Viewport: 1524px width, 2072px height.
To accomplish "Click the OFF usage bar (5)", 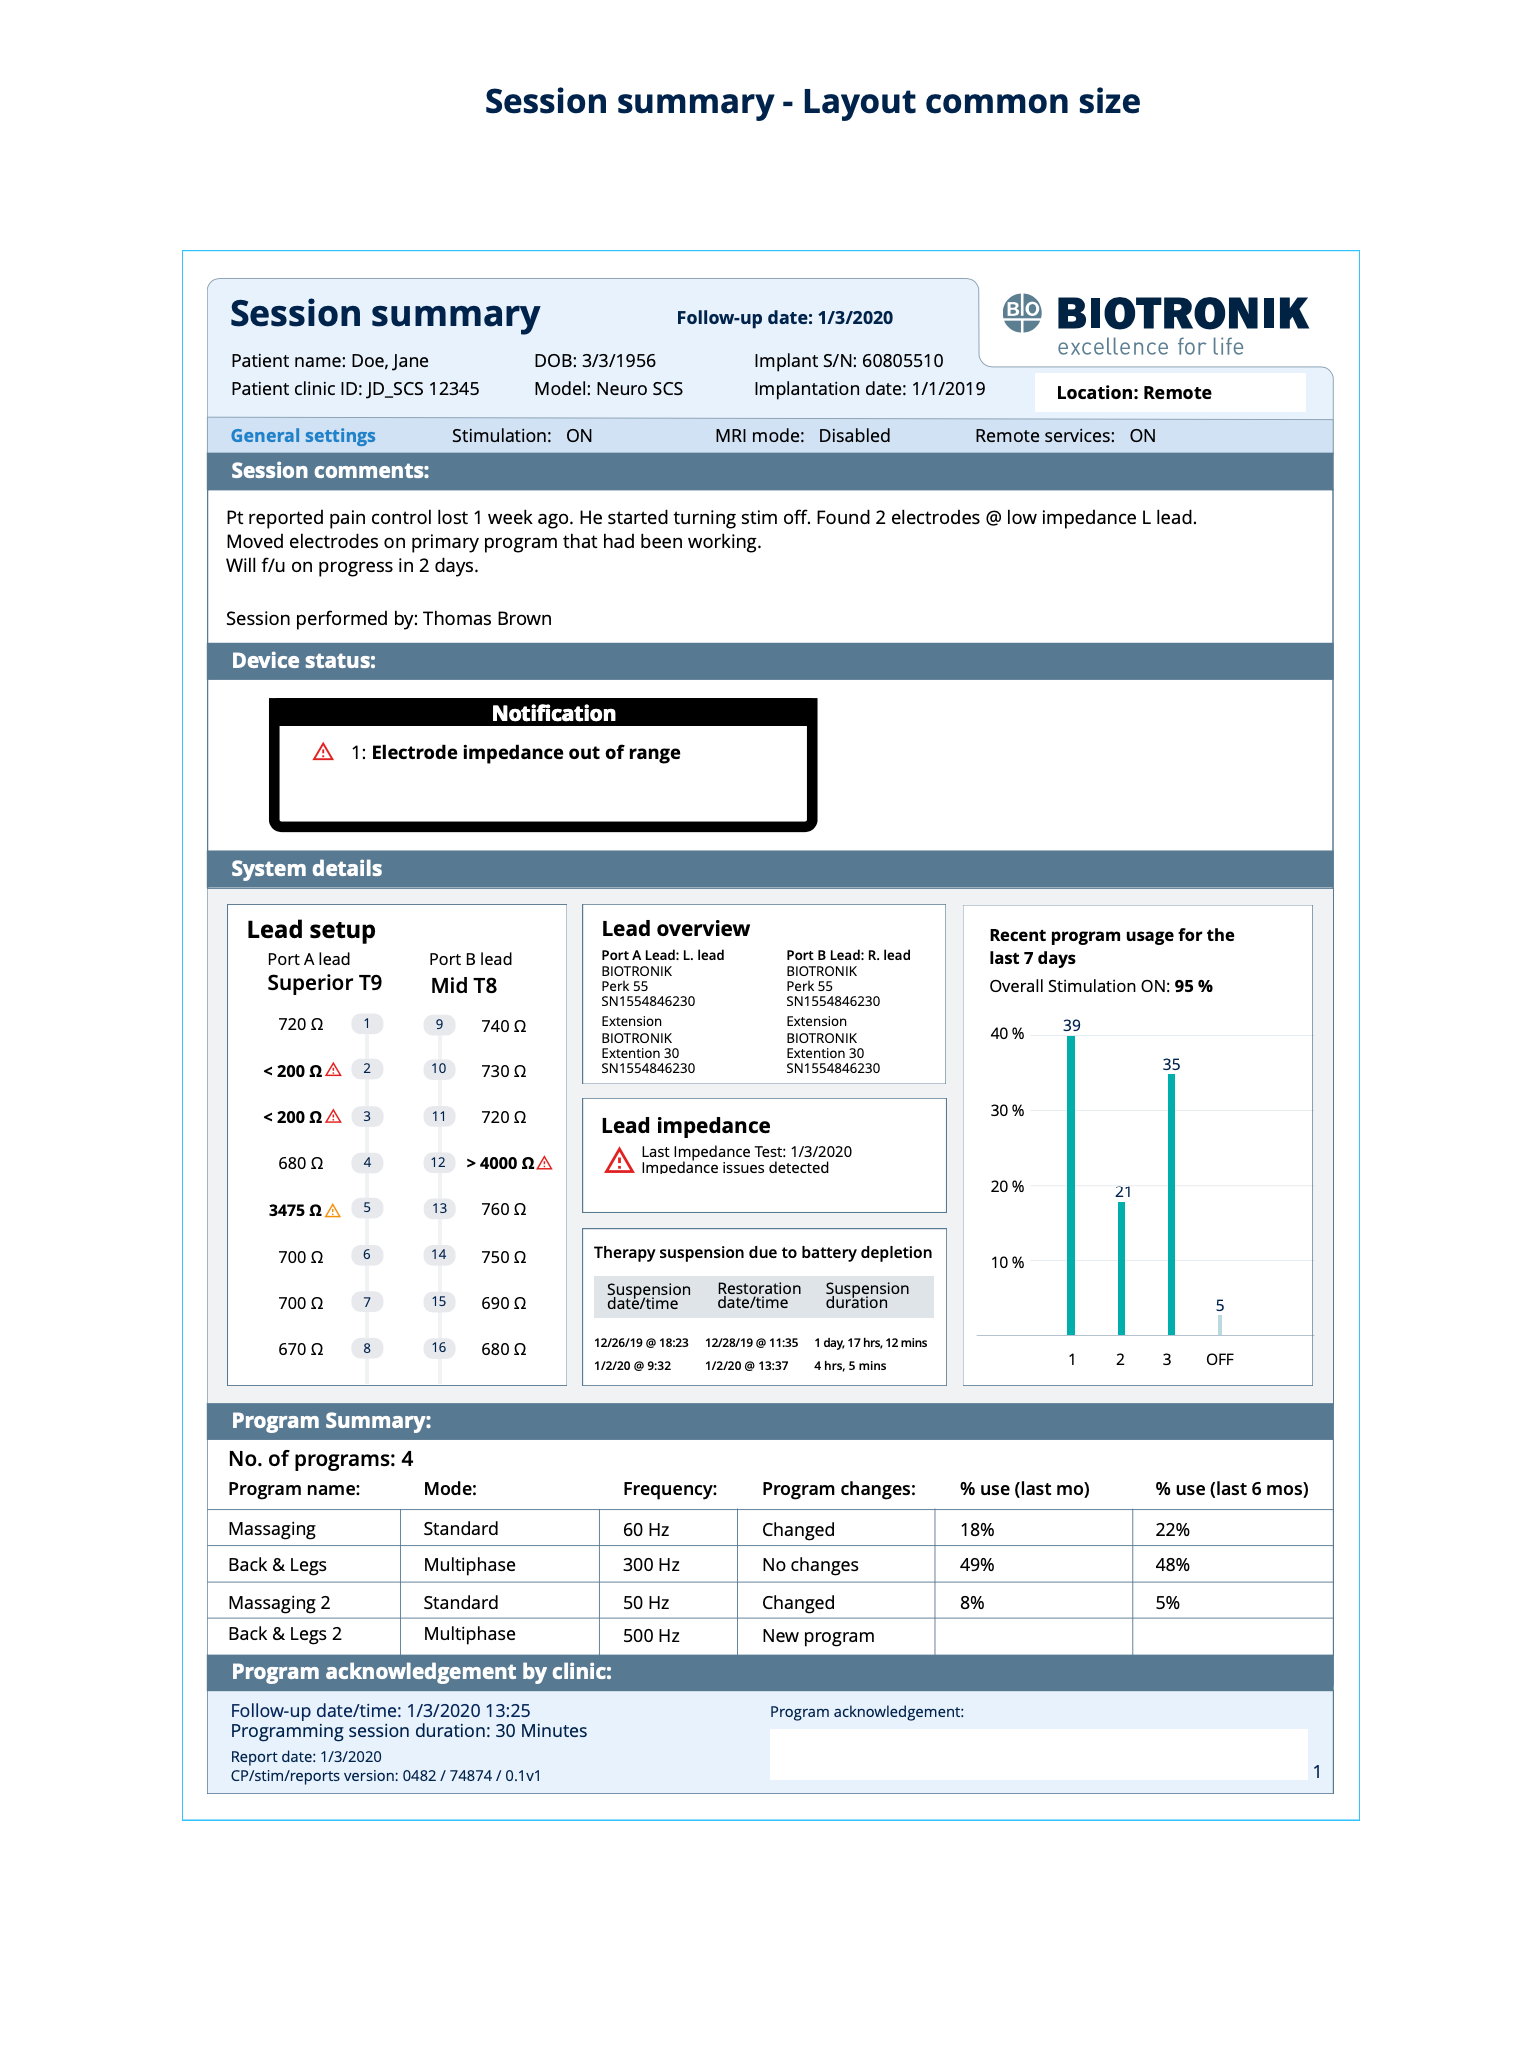I will coord(1220,1325).
